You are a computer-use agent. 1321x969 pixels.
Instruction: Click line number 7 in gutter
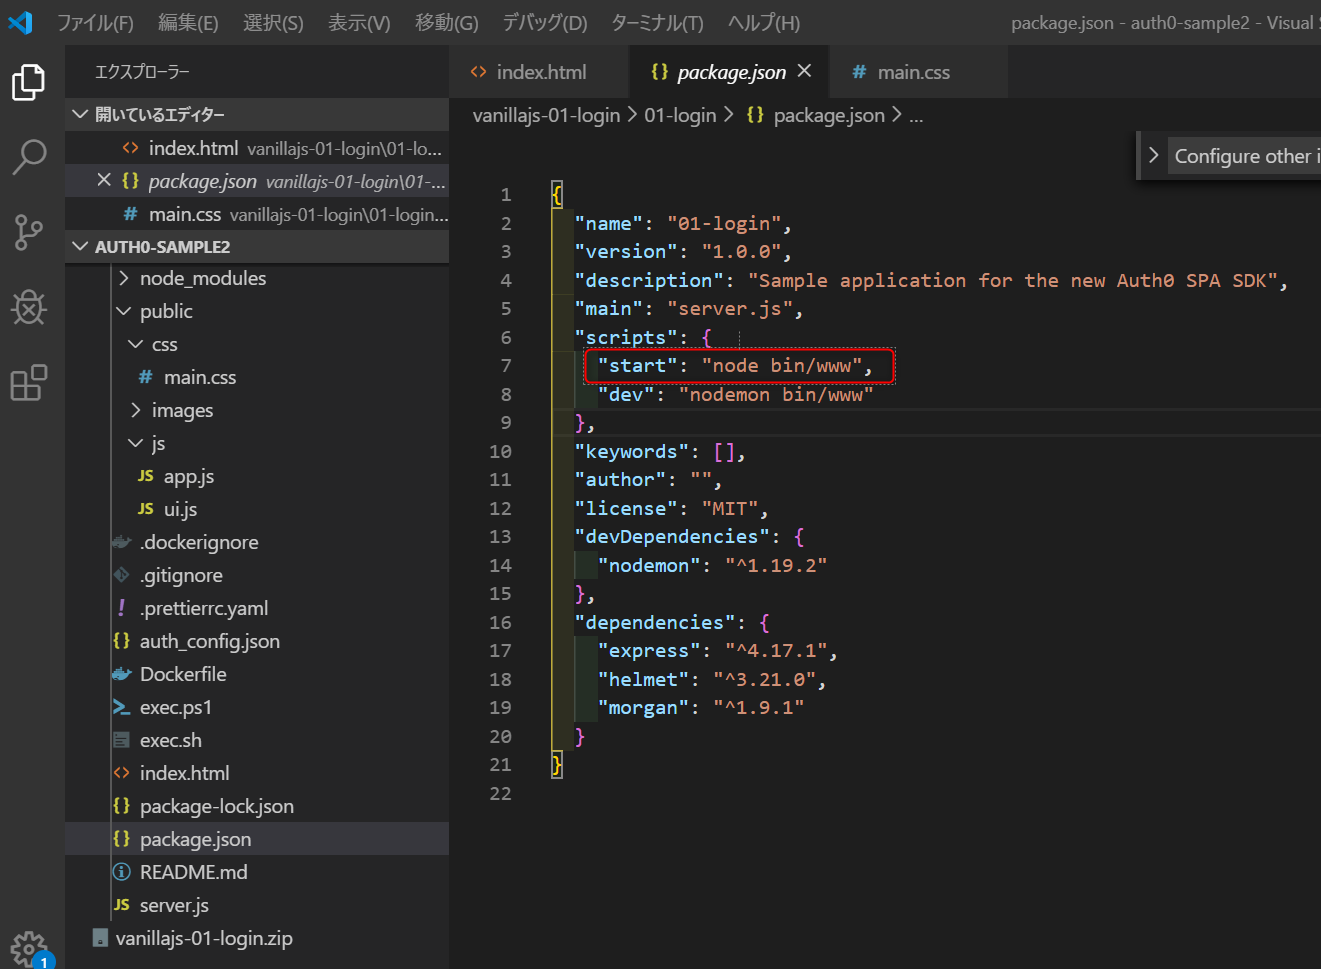(506, 366)
